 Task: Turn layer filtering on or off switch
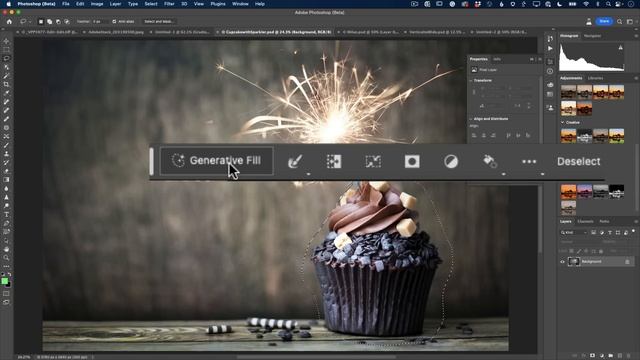pyautogui.click(x=633, y=231)
